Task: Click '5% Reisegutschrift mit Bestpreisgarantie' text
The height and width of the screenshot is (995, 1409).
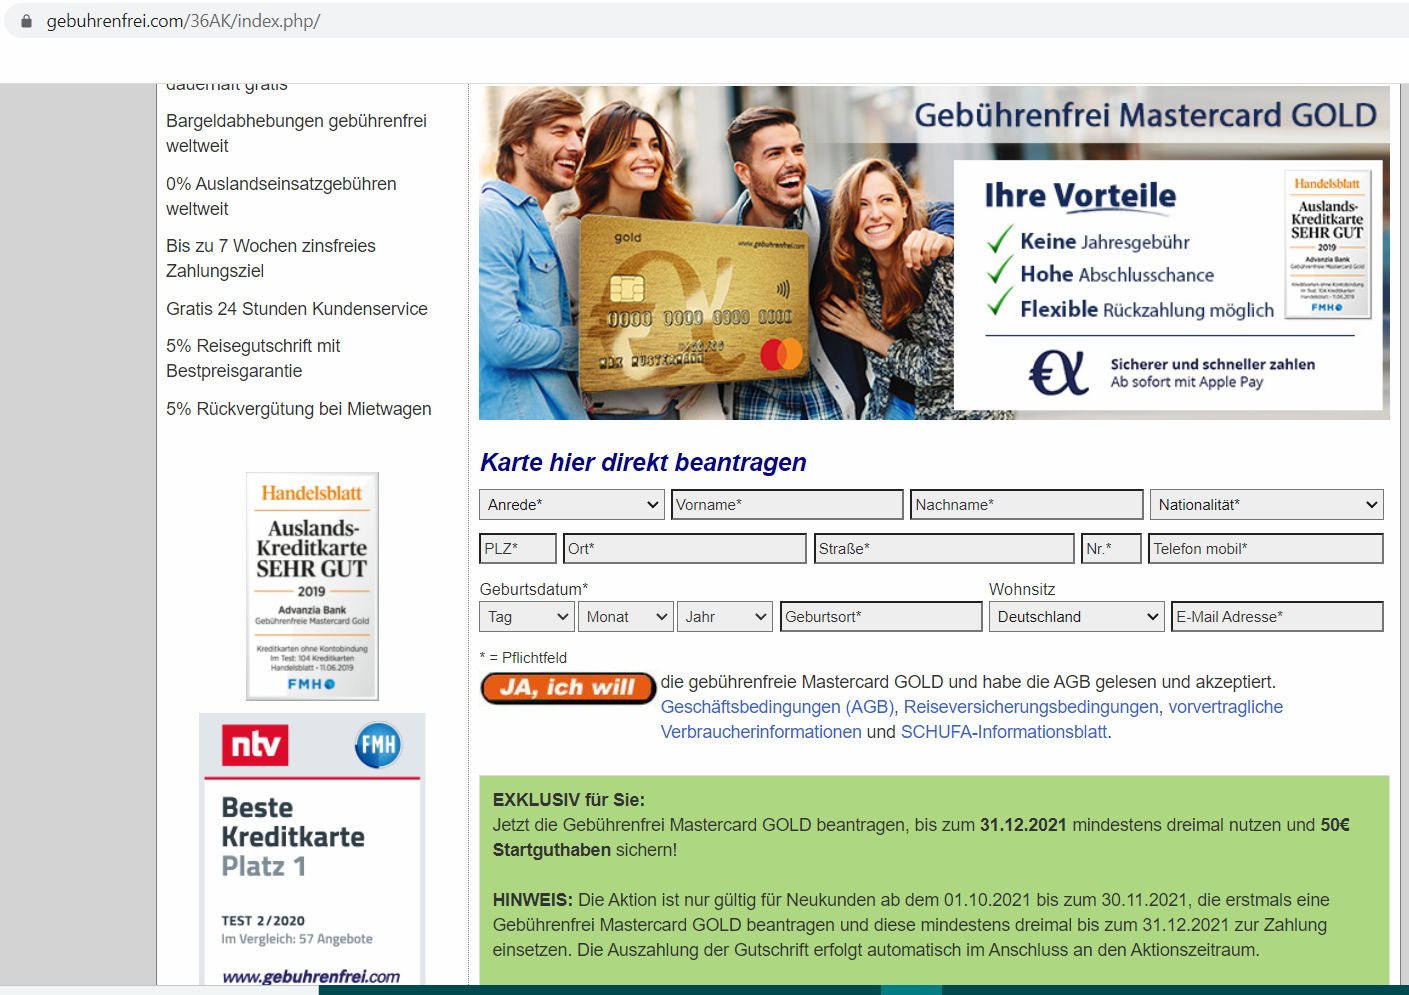Action: click(254, 358)
